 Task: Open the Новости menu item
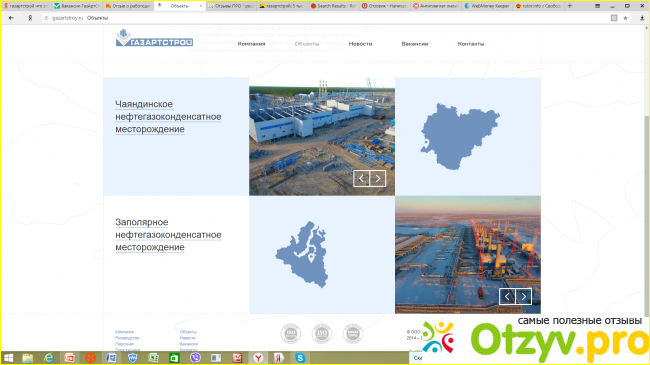click(360, 44)
